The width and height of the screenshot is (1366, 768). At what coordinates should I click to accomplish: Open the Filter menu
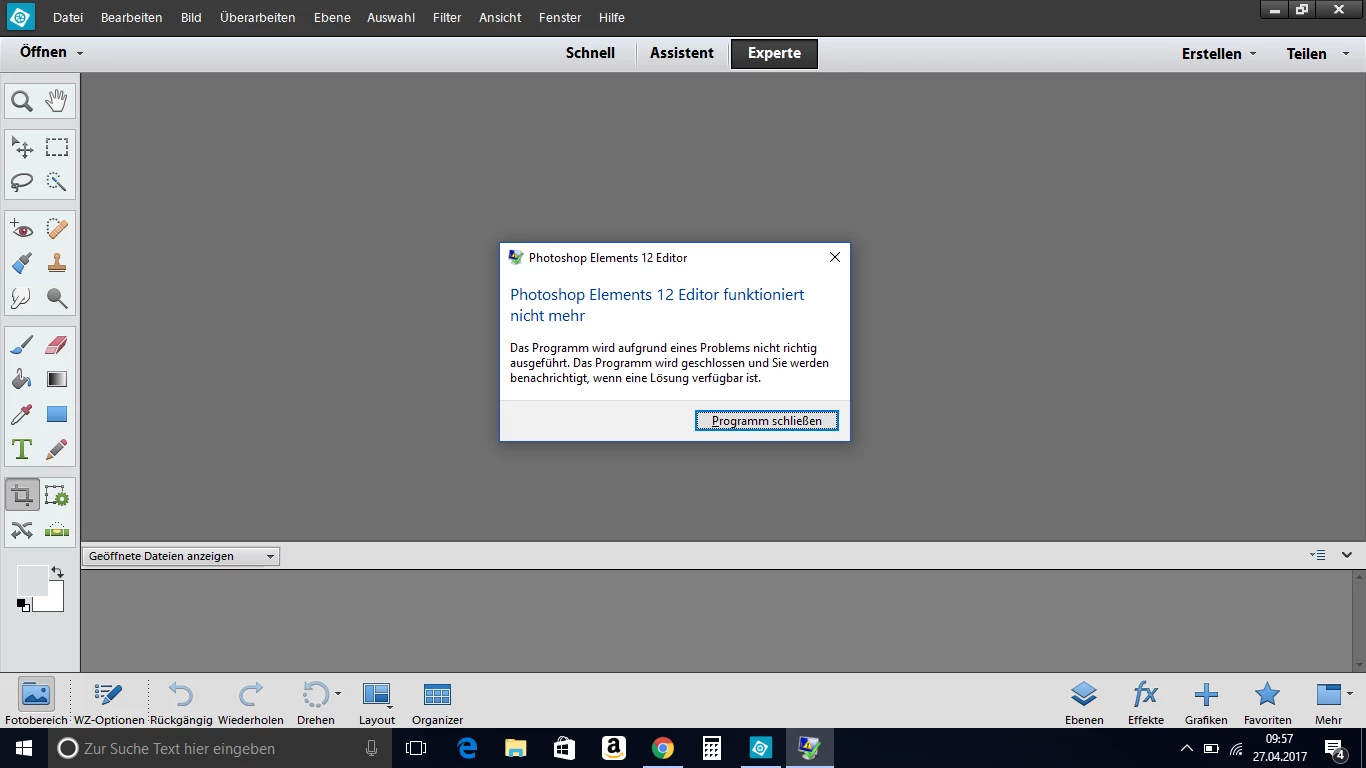(x=447, y=17)
